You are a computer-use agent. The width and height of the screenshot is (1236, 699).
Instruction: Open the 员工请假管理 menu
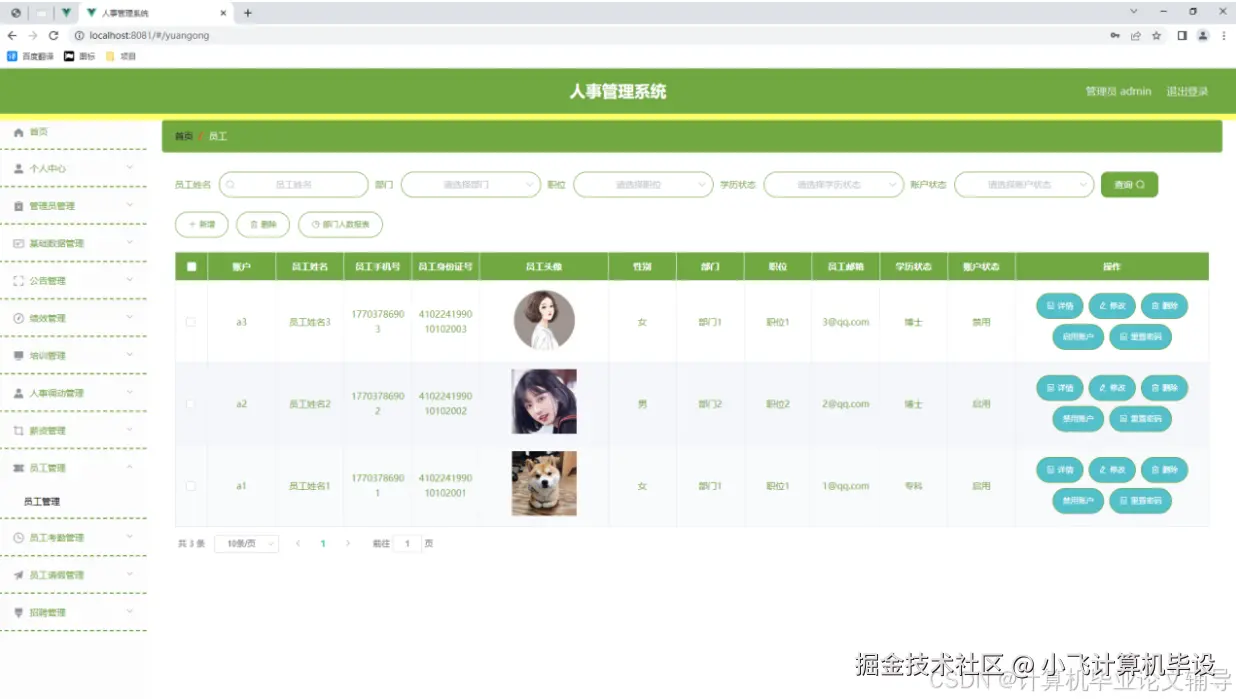pos(73,575)
